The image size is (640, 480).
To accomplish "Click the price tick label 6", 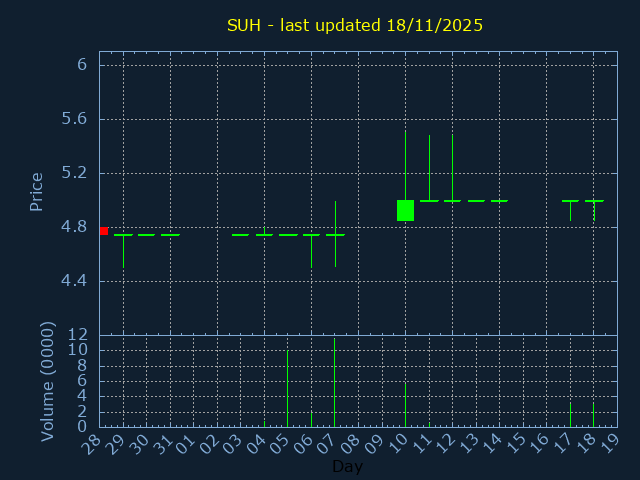I will point(82,65).
